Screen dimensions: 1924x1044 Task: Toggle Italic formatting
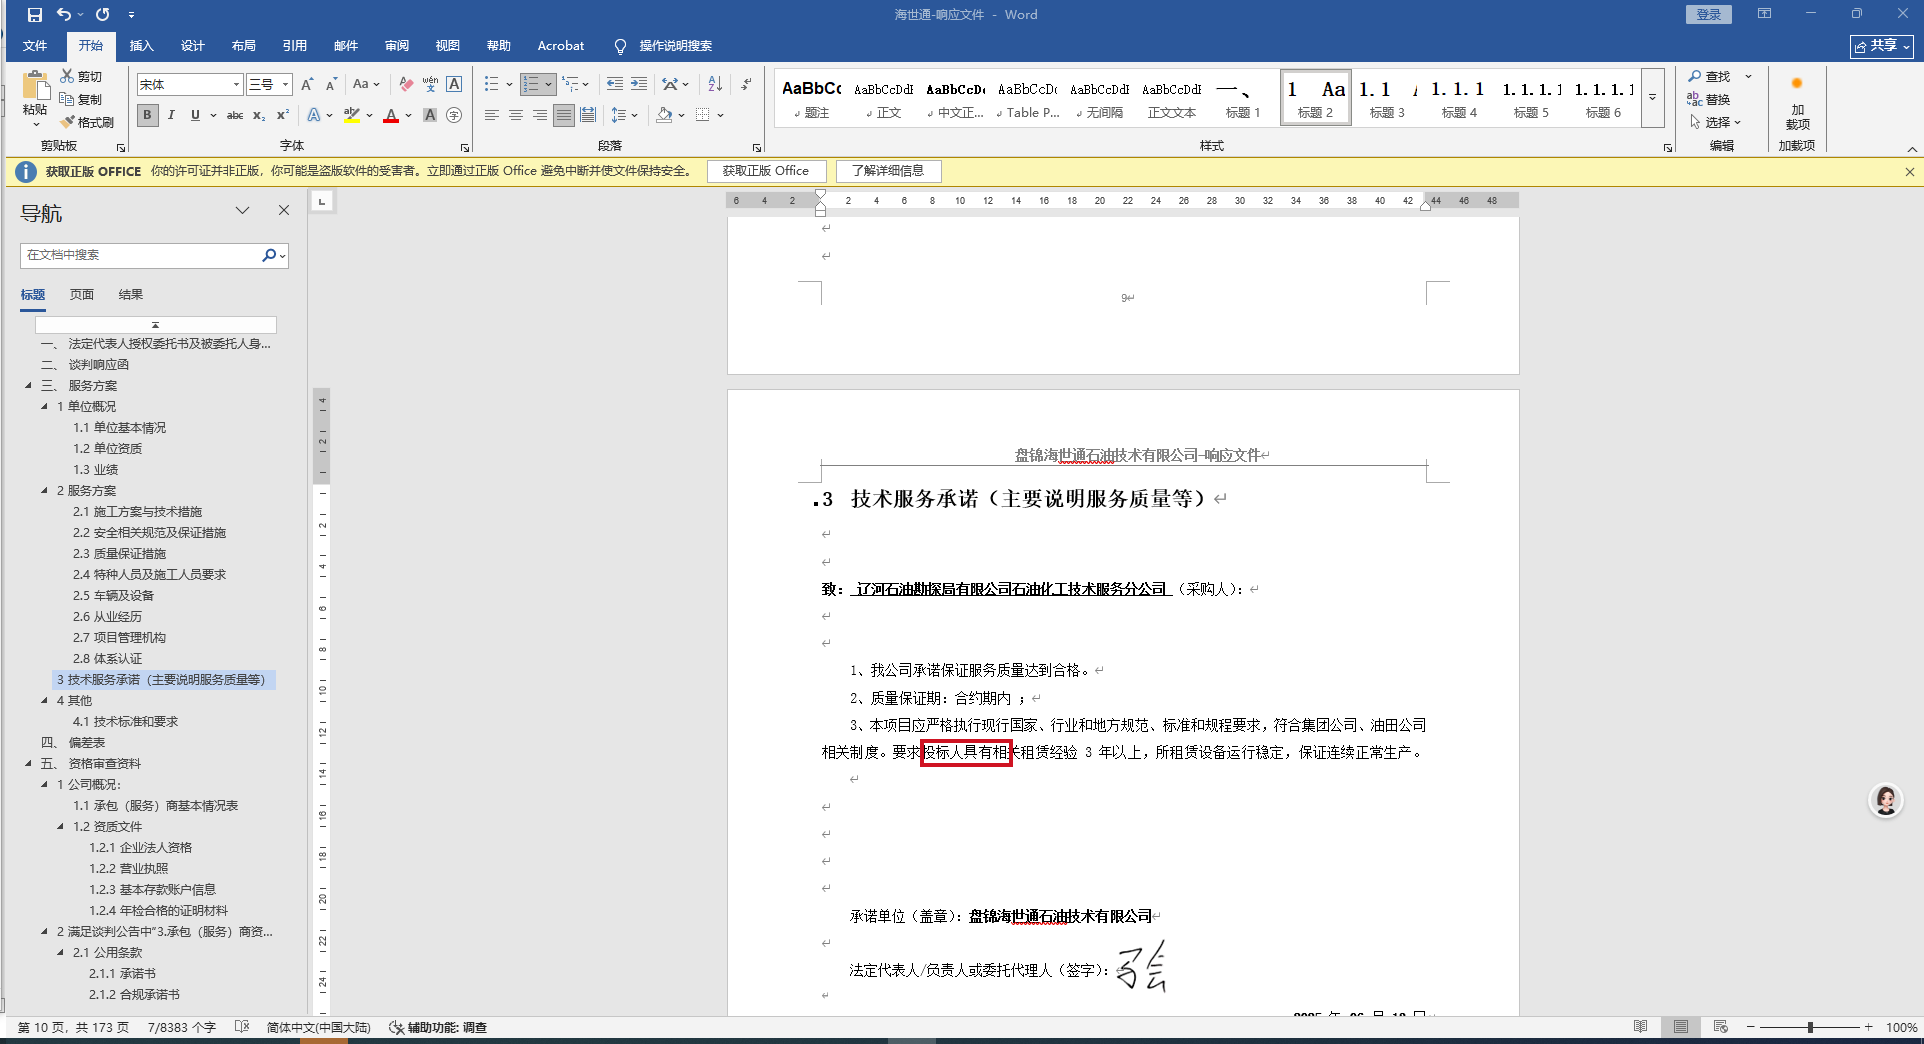click(x=172, y=115)
